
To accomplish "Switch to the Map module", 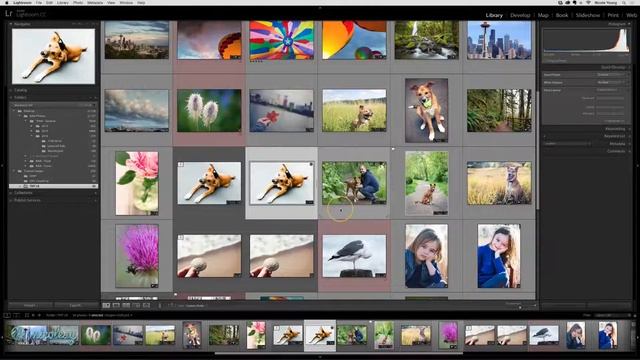I will click(x=543, y=15).
